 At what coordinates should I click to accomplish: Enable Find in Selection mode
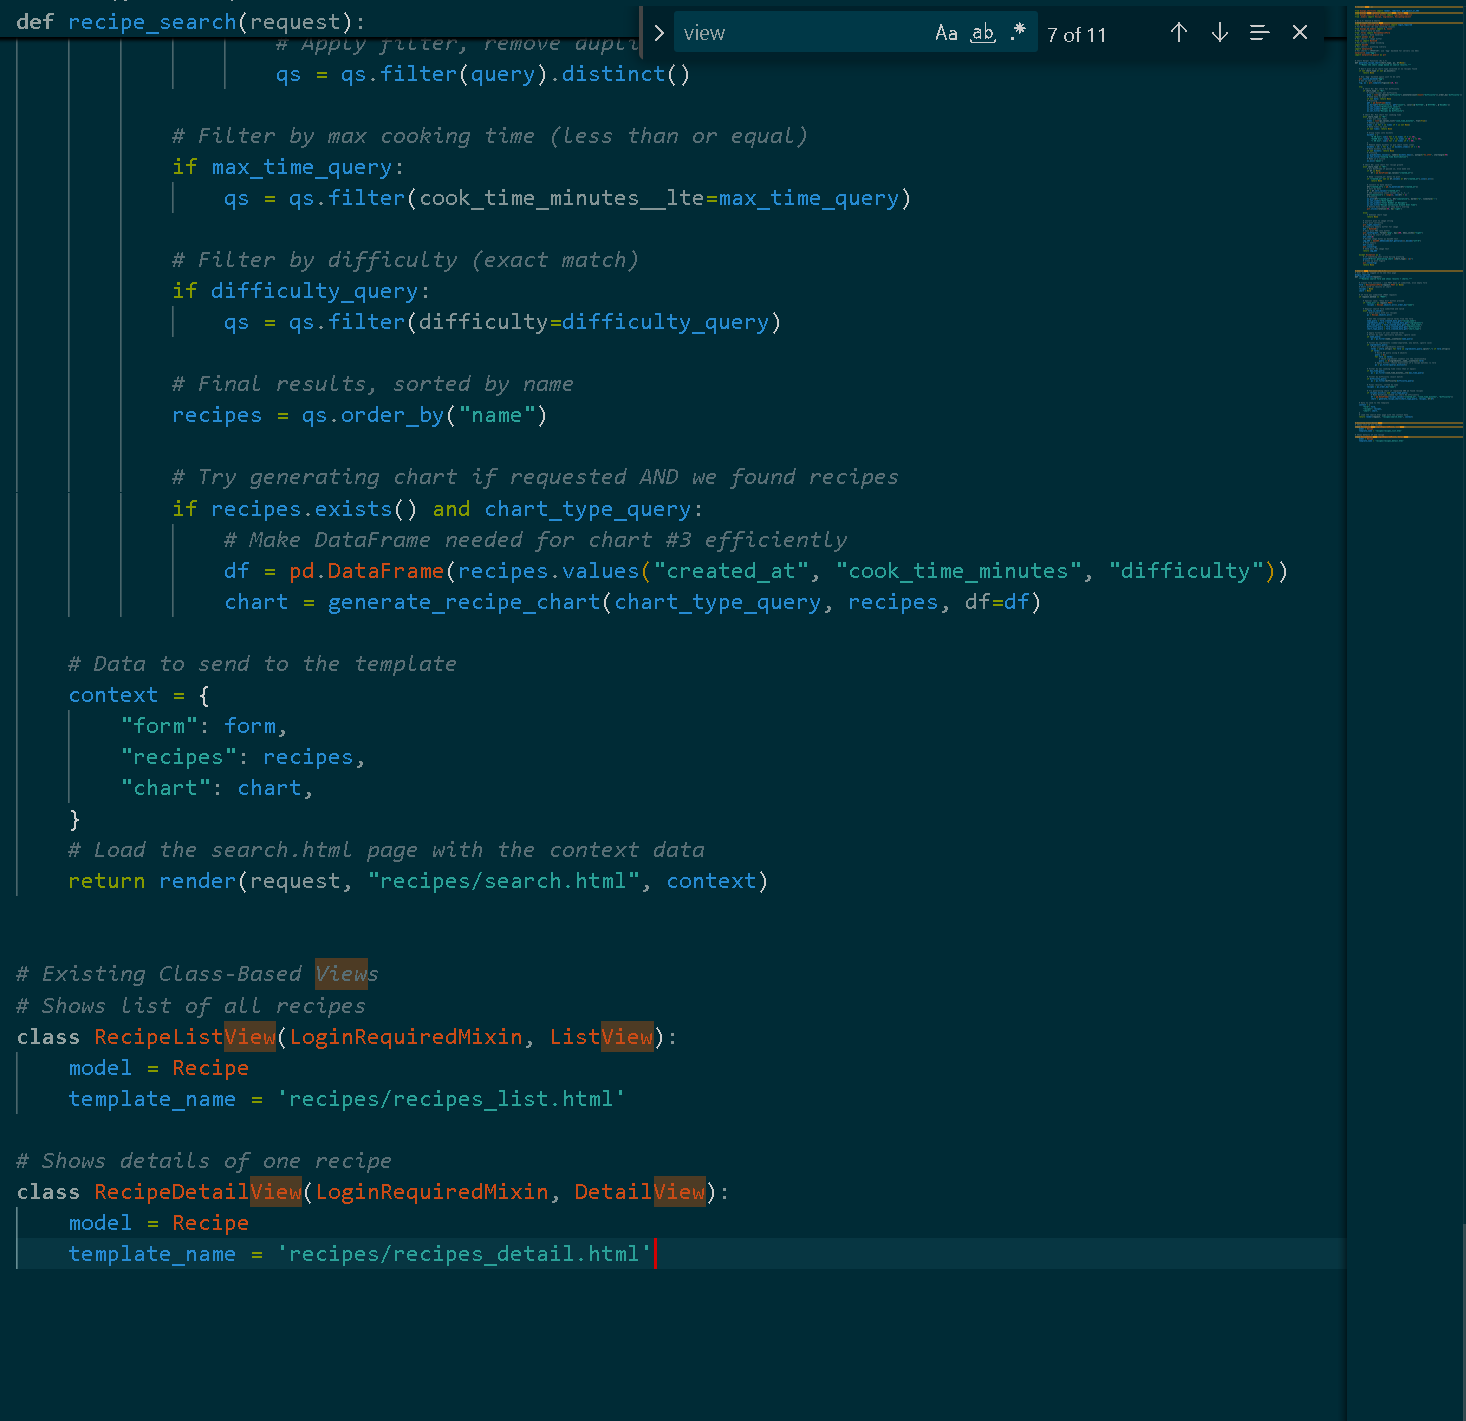click(x=1259, y=32)
